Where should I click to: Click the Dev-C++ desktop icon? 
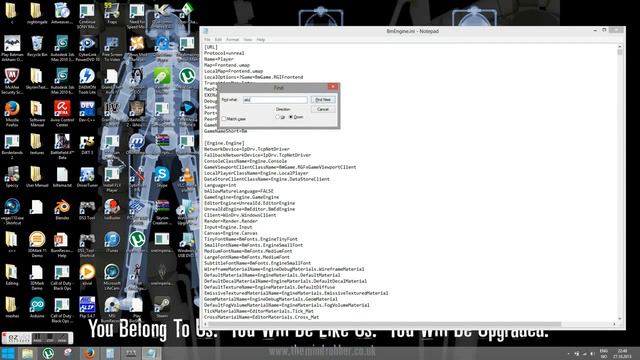click(87, 112)
